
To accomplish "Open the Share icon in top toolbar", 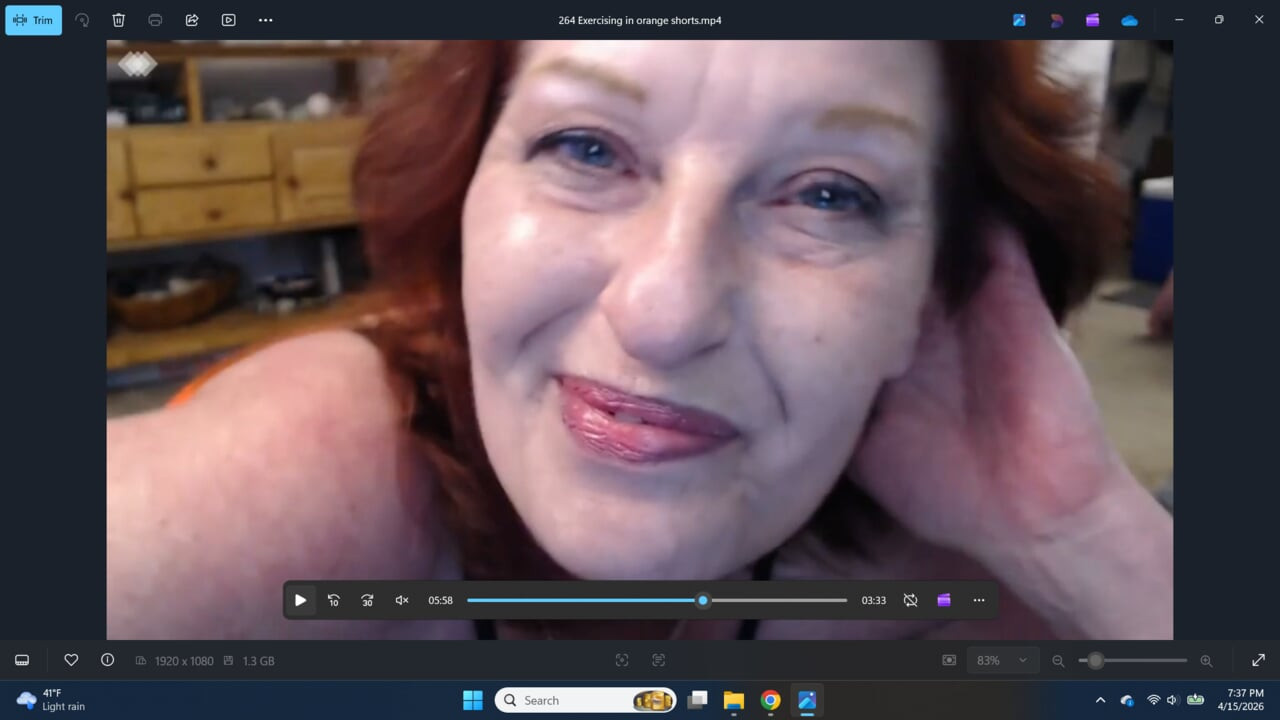I will 192,20.
